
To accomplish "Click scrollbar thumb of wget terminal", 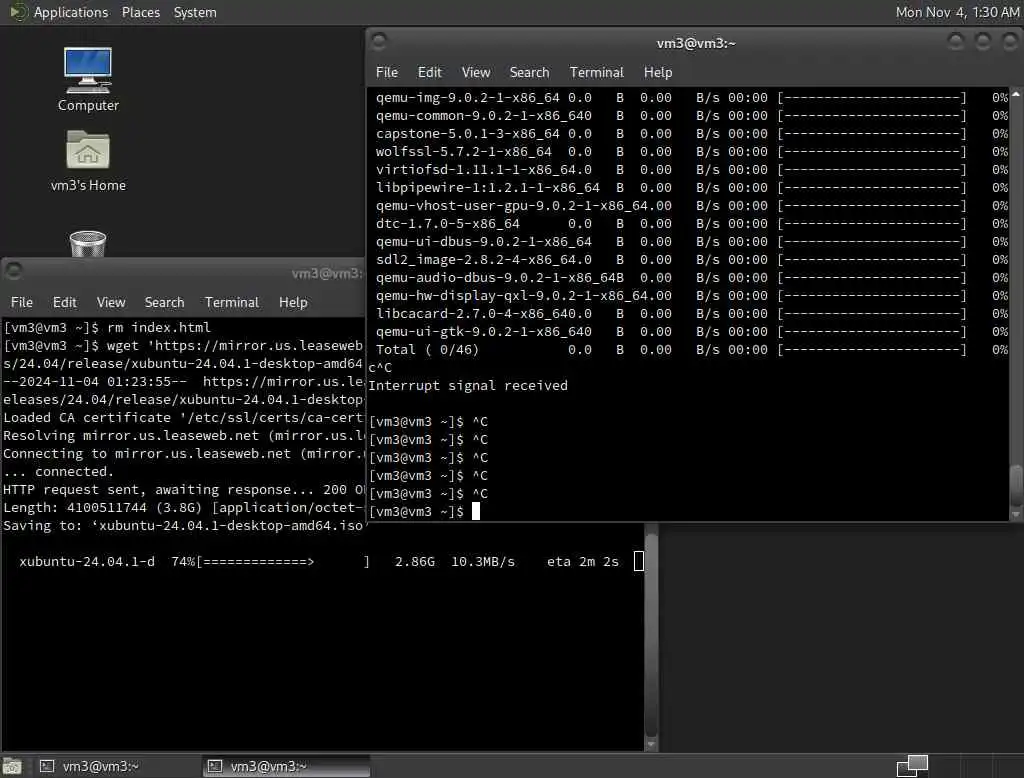I will [650, 636].
